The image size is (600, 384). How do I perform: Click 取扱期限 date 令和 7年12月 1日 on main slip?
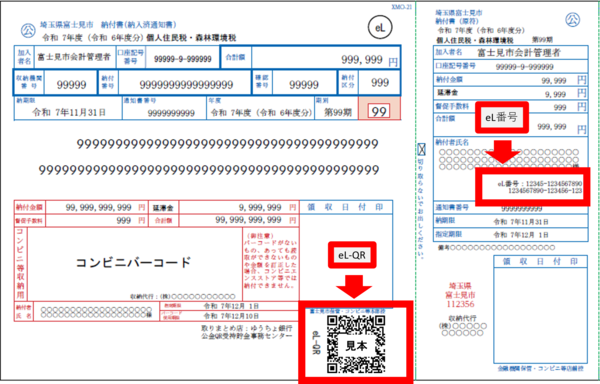point(231,306)
